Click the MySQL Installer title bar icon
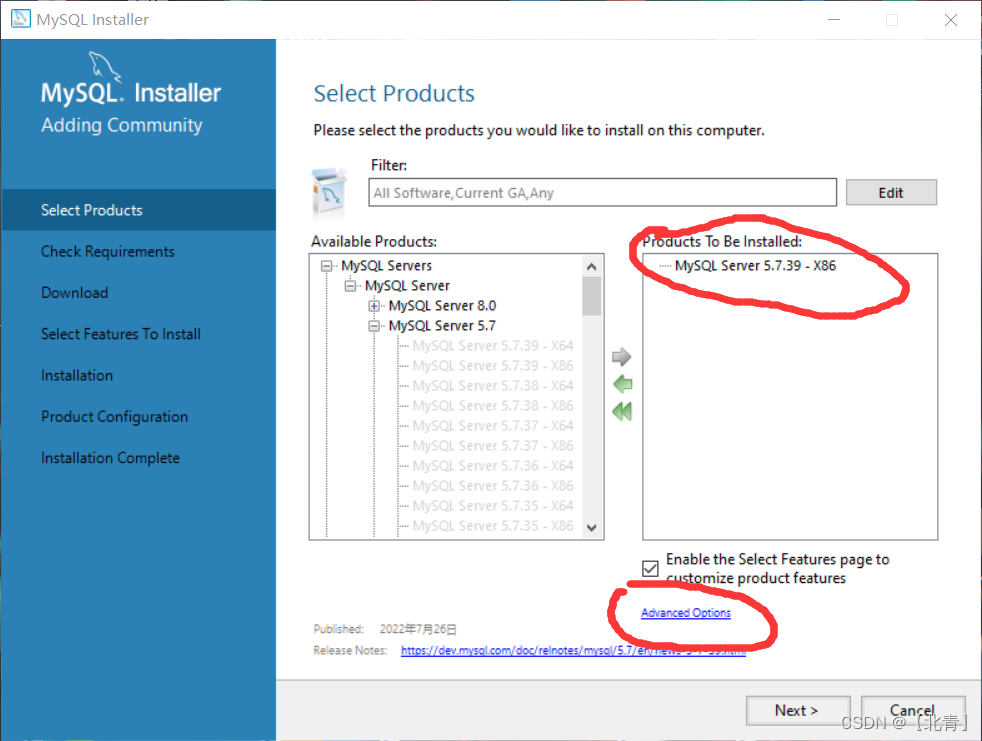Screen dimensions: 982x741 pyautogui.click(x=20, y=19)
